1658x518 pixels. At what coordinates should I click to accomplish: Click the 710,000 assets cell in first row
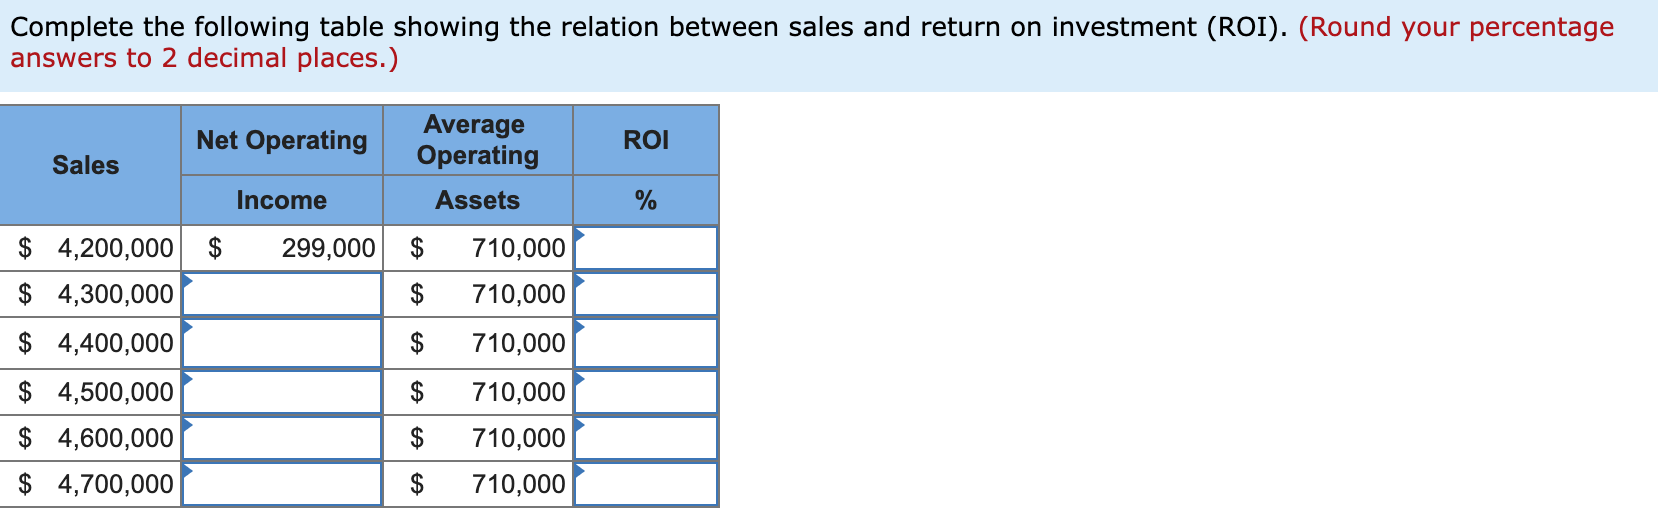click(518, 248)
